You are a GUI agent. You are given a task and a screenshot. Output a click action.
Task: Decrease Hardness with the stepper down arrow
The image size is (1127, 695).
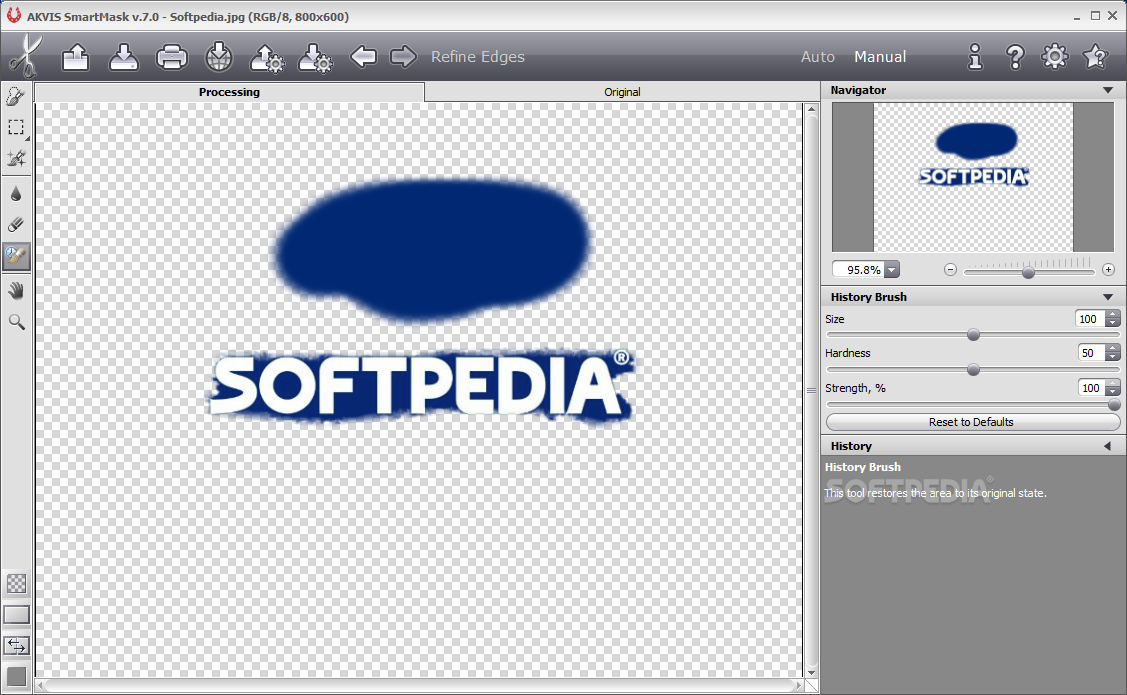tap(1113, 357)
